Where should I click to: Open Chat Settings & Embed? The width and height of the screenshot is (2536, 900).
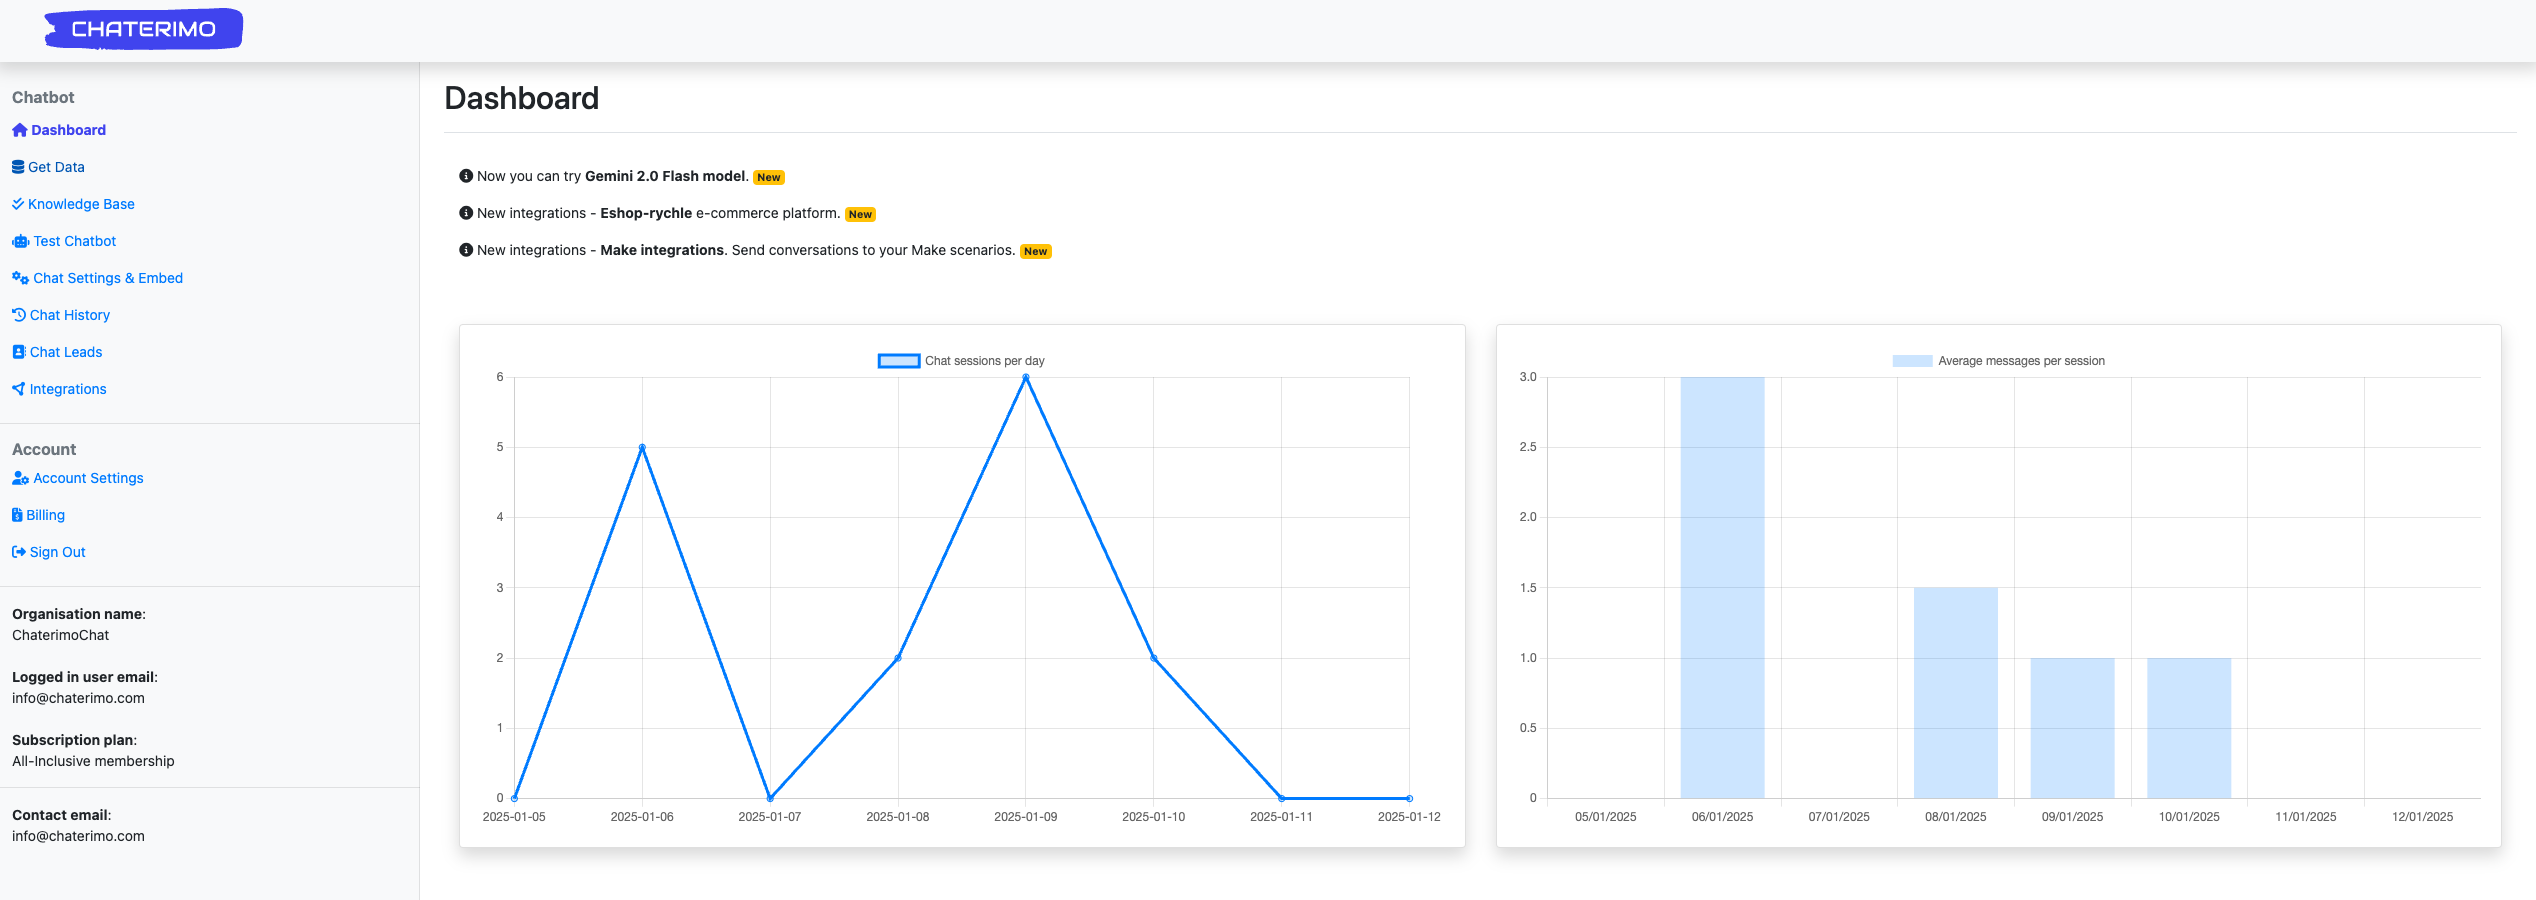108,278
